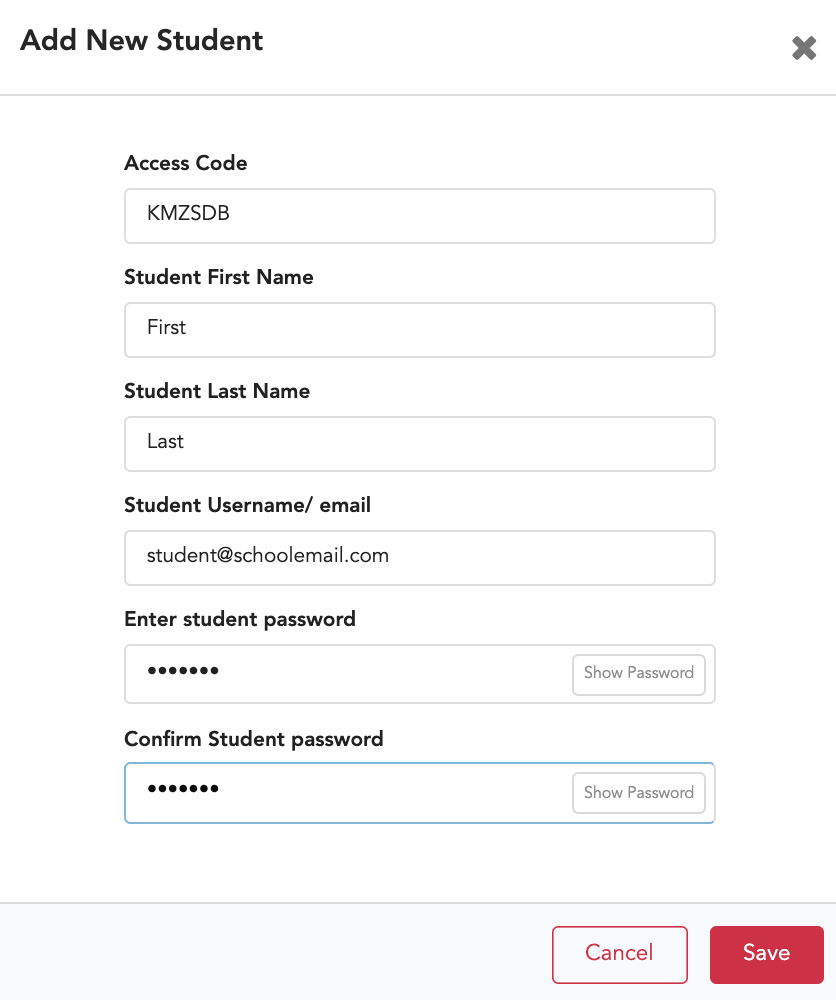Click the Add New Student dialog title

pyautogui.click(x=141, y=41)
